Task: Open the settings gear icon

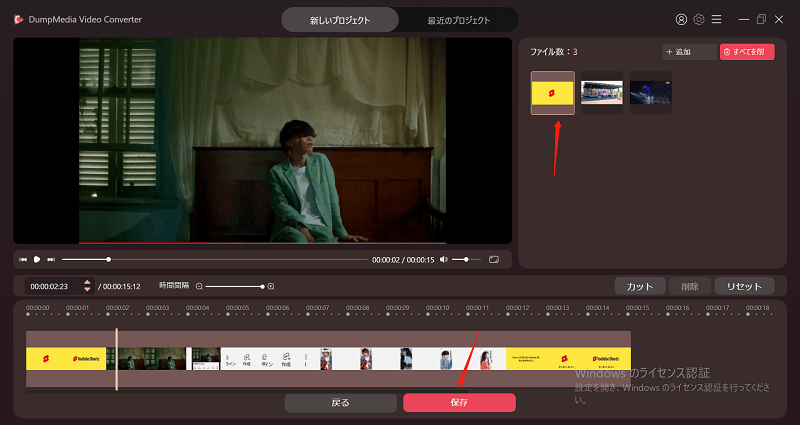Action: (698, 19)
